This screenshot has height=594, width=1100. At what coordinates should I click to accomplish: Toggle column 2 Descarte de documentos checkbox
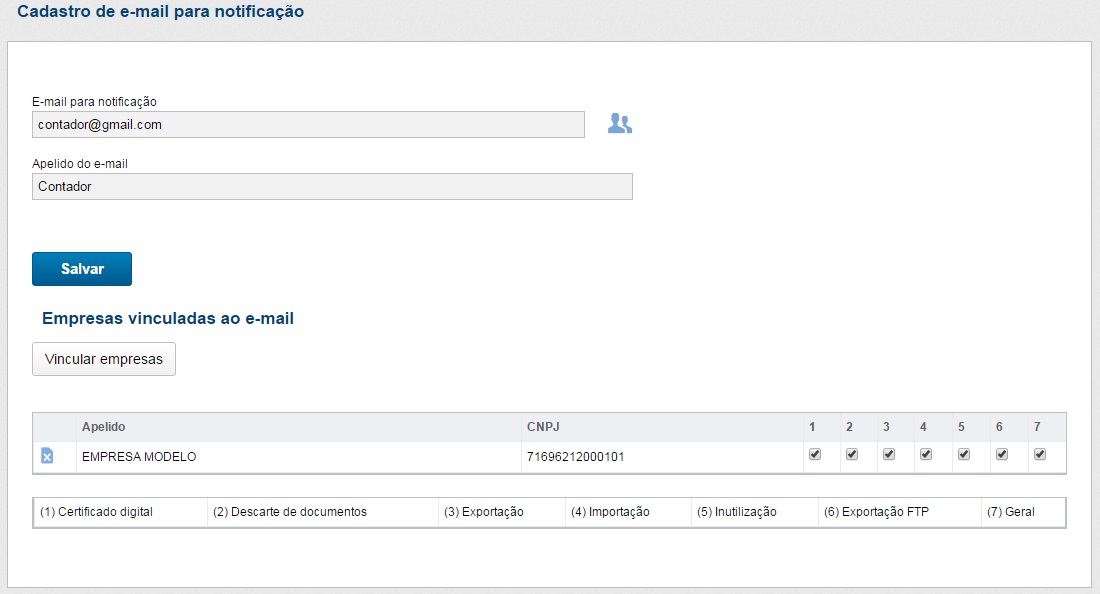(852, 454)
